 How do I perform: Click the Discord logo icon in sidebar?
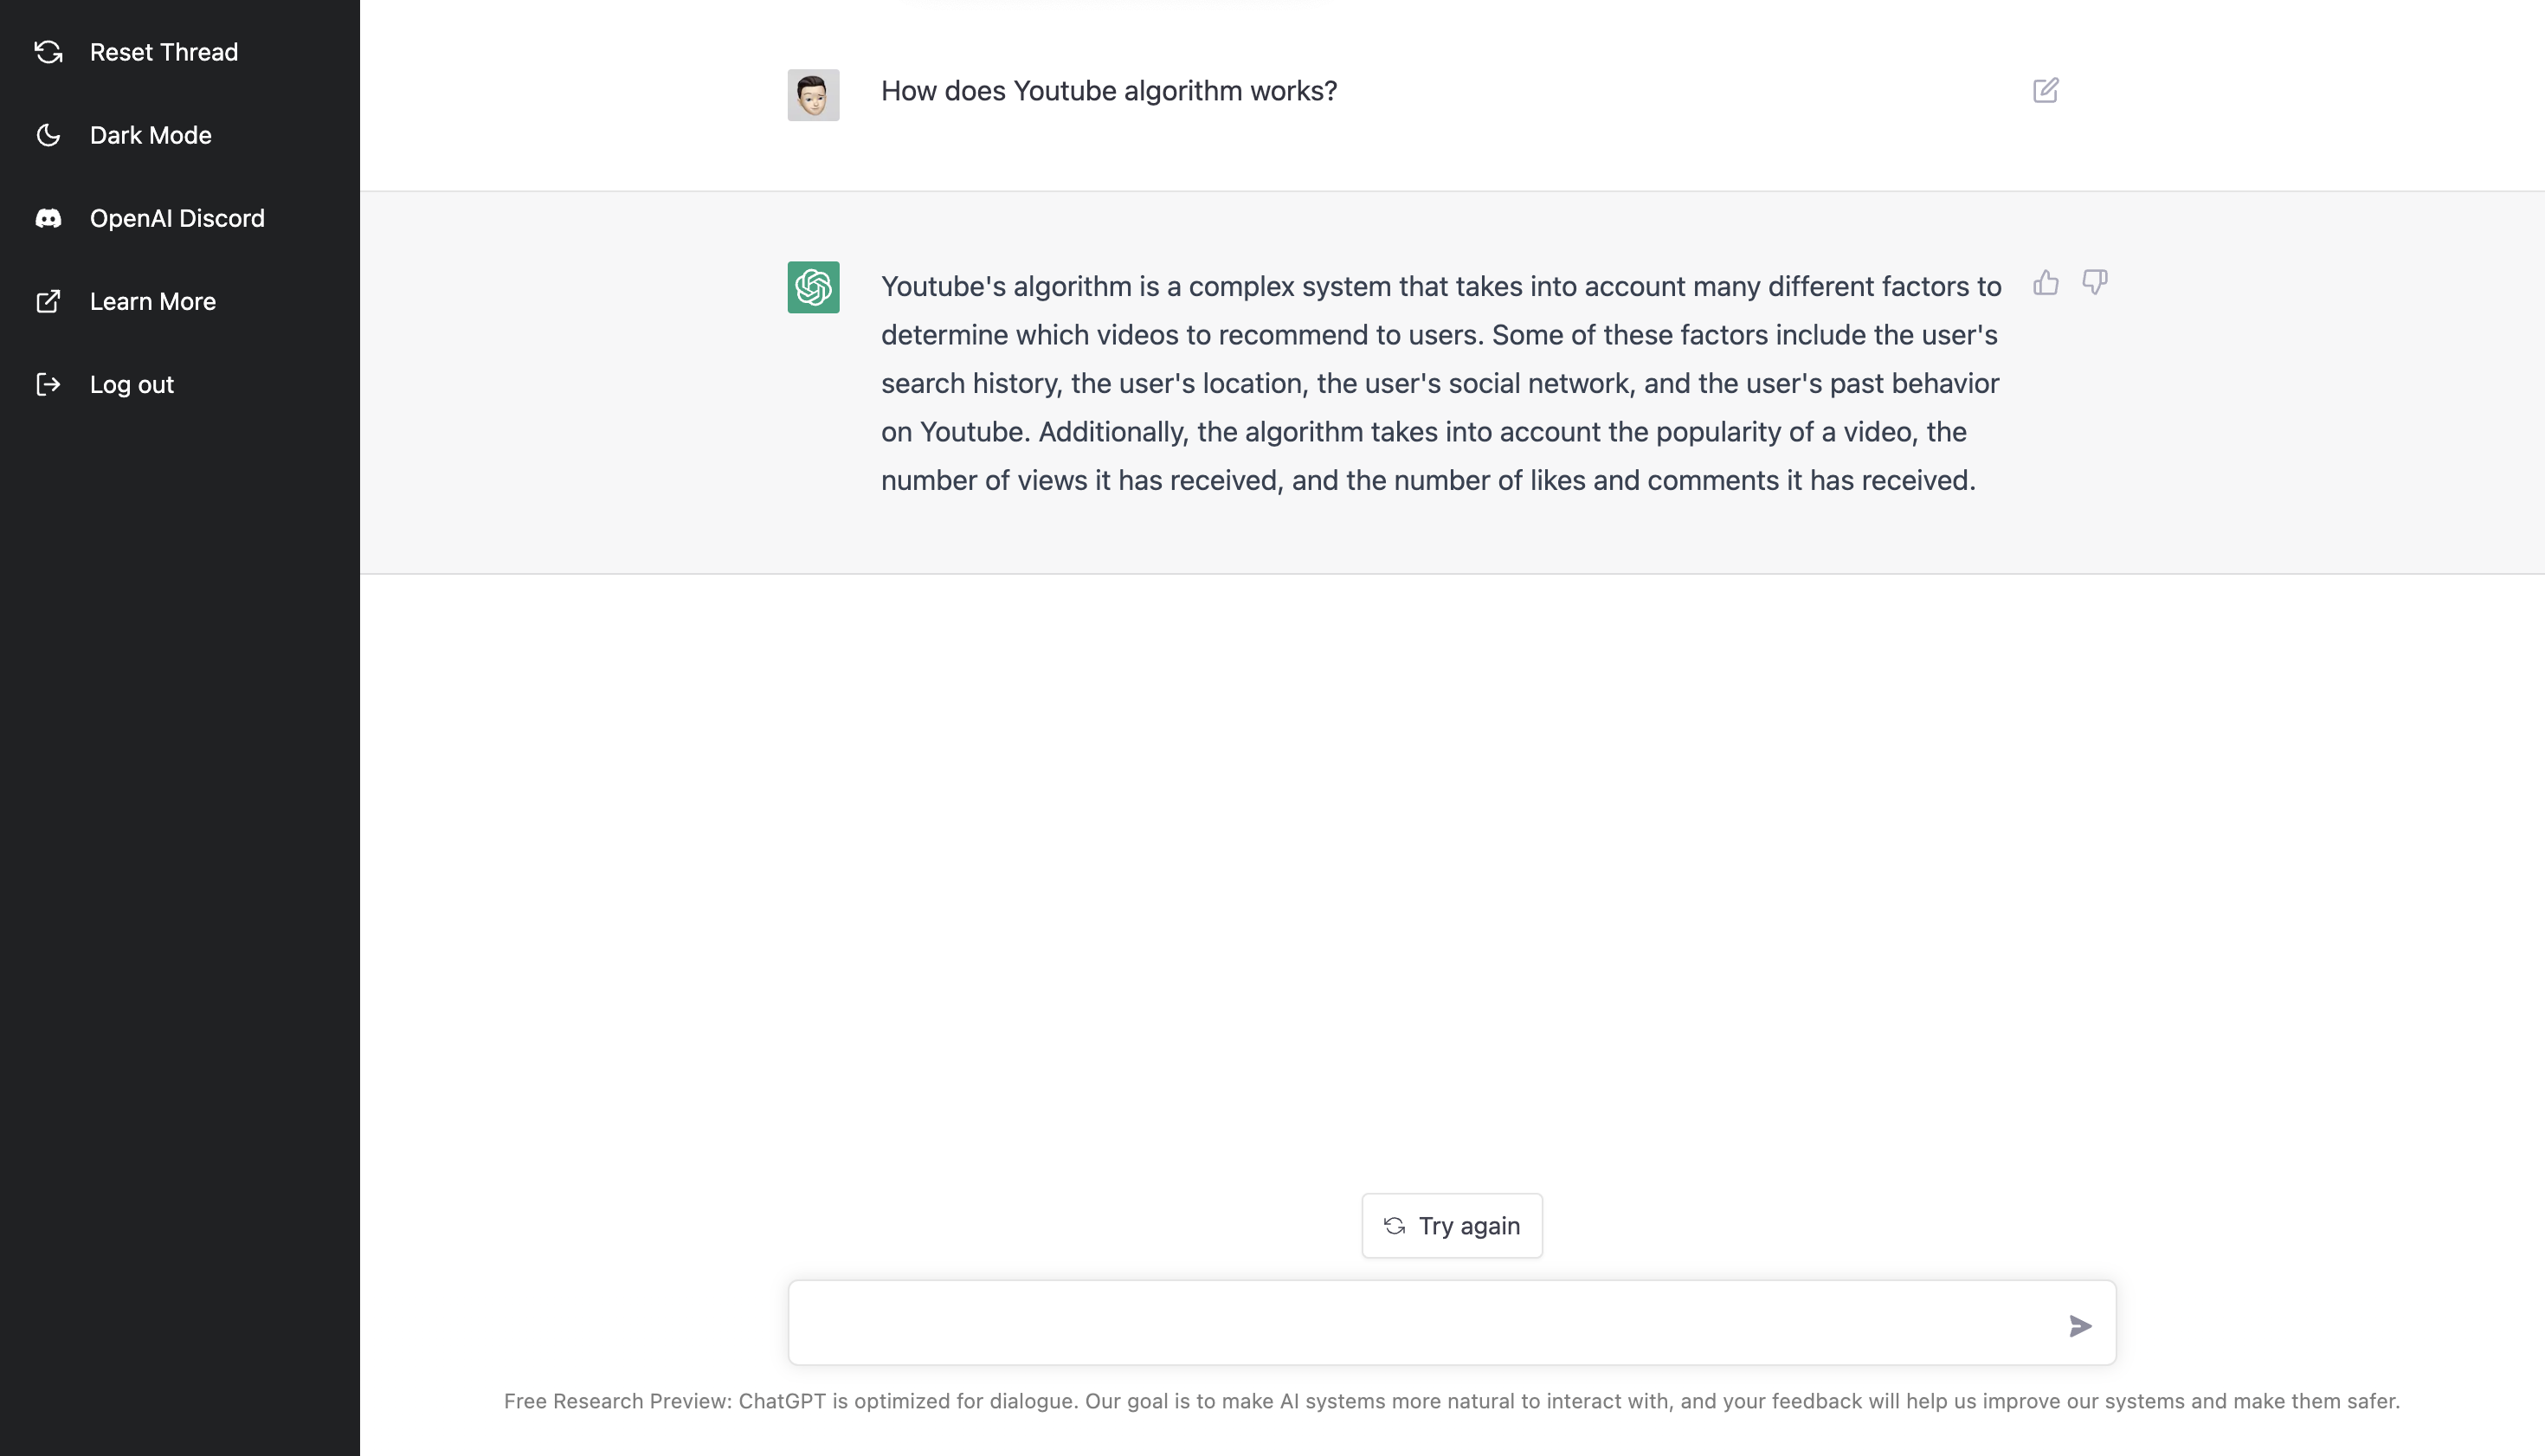48,218
